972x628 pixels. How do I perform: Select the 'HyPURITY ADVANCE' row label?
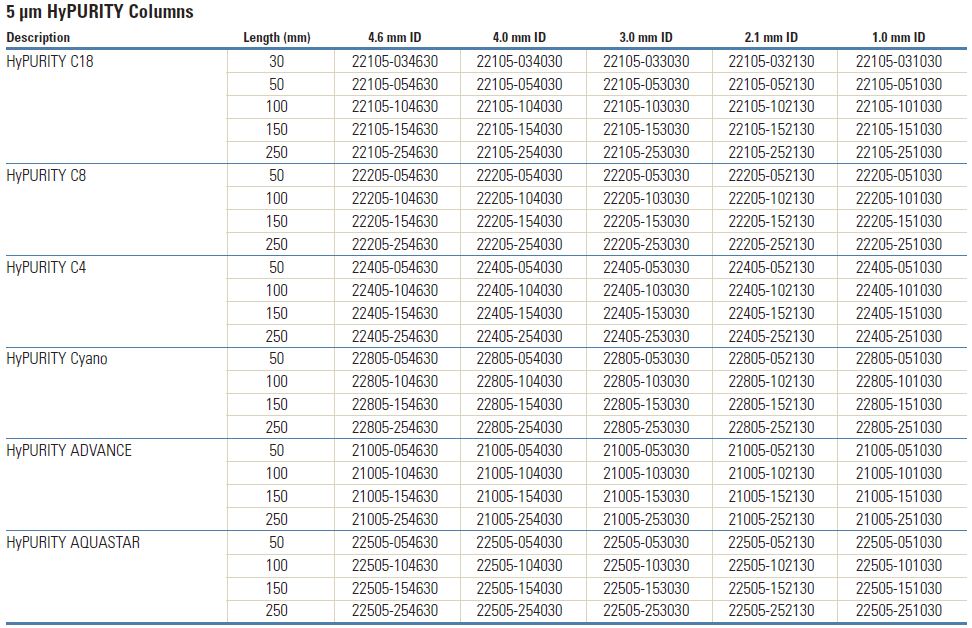[x=69, y=451]
